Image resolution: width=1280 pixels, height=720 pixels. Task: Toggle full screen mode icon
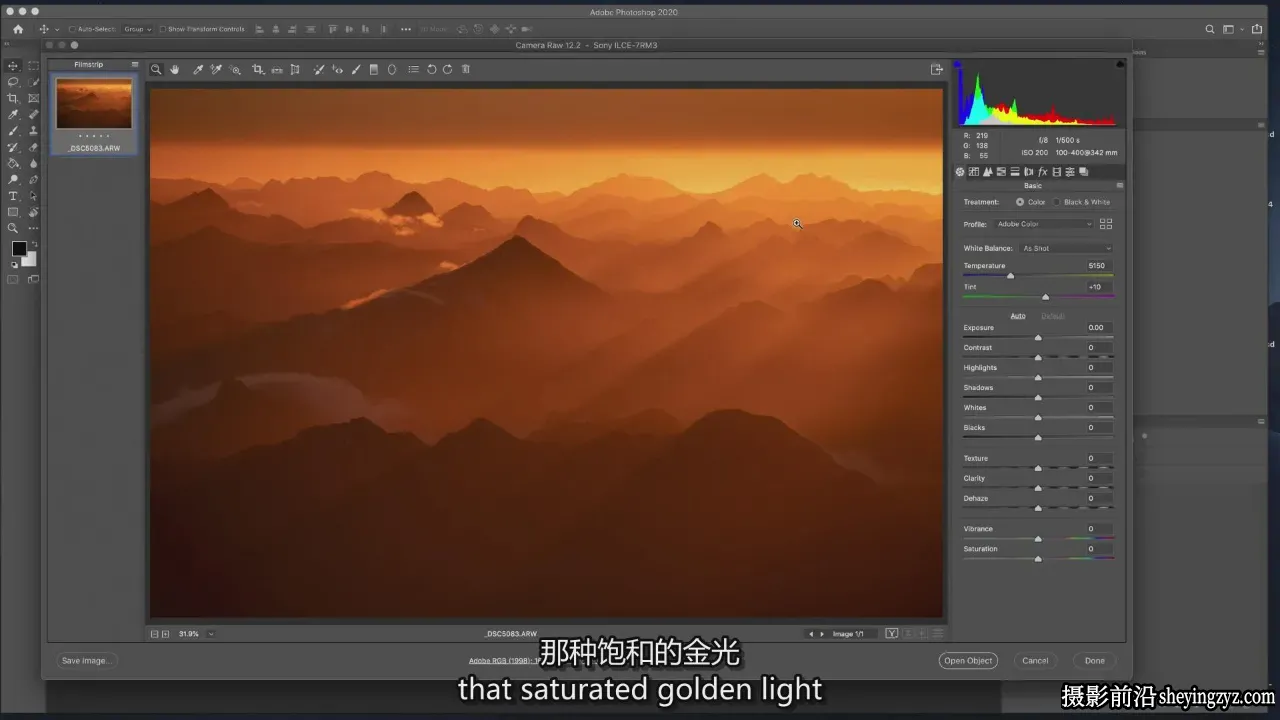point(937,69)
